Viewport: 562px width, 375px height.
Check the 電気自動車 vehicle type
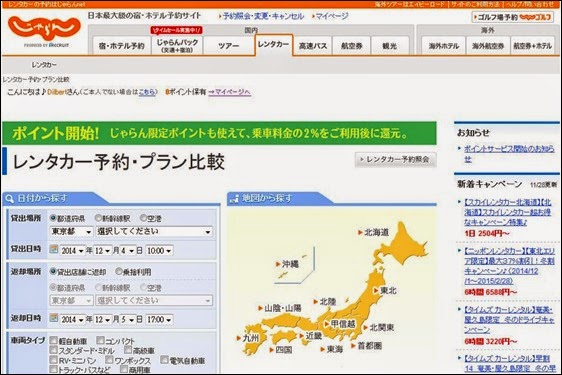coord(164,359)
